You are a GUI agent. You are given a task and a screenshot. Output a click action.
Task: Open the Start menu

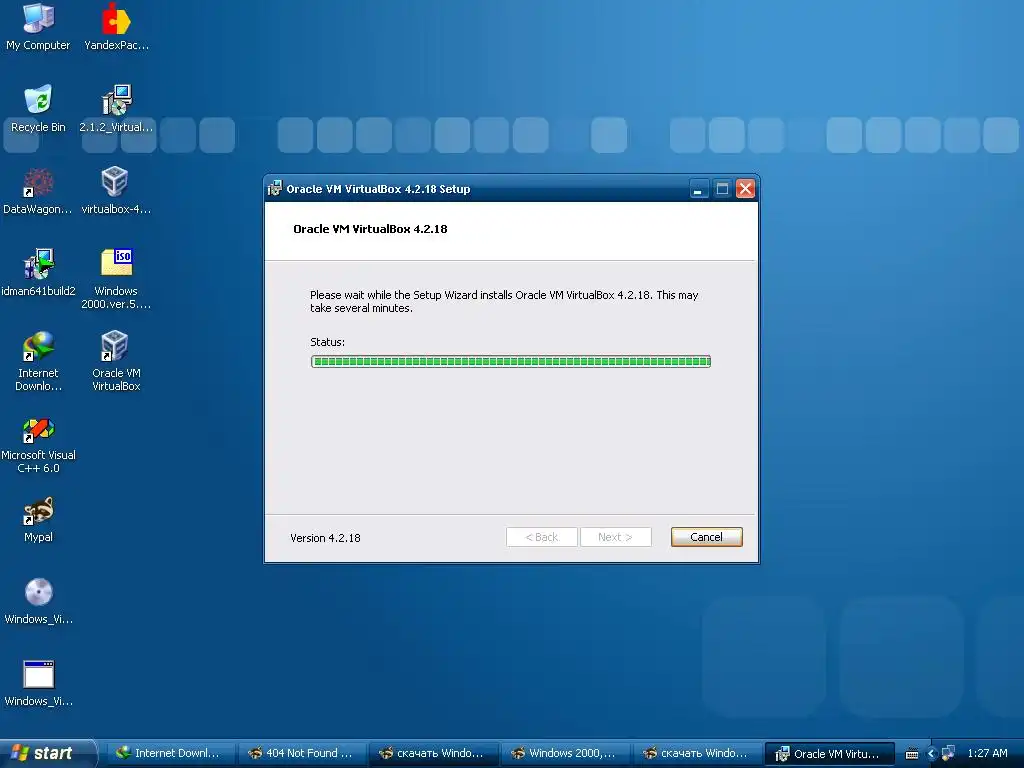click(x=47, y=753)
